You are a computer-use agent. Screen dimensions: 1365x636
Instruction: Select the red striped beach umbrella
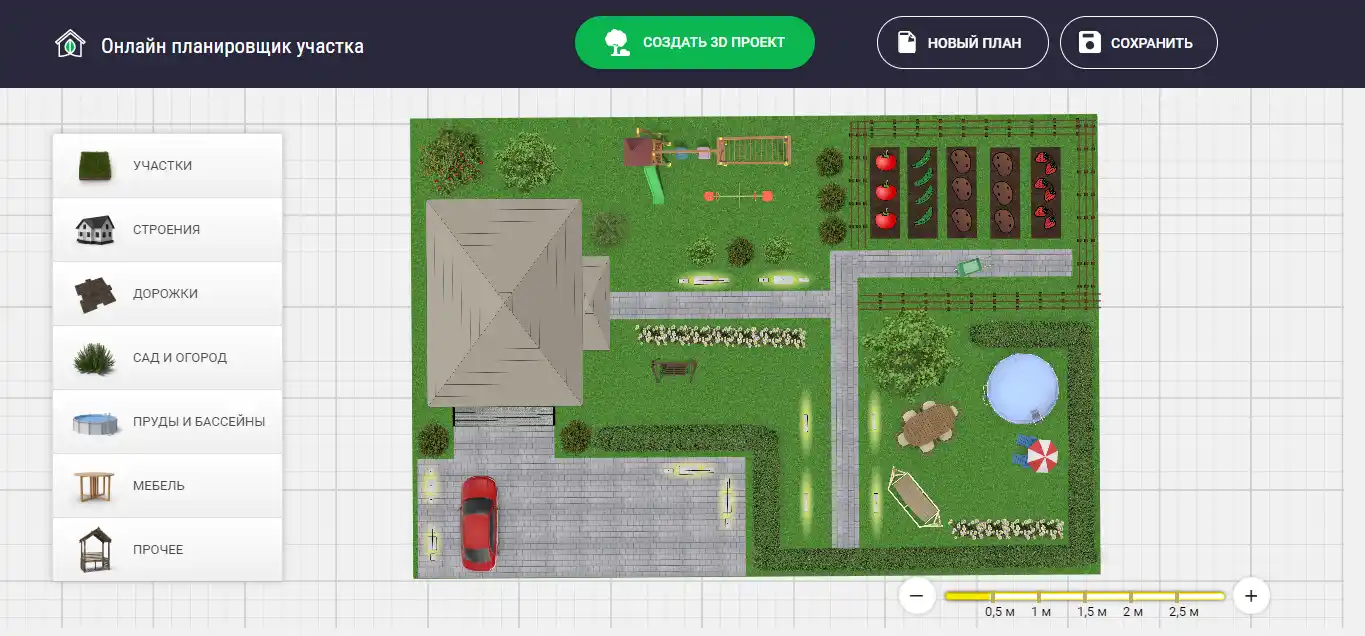1042,457
